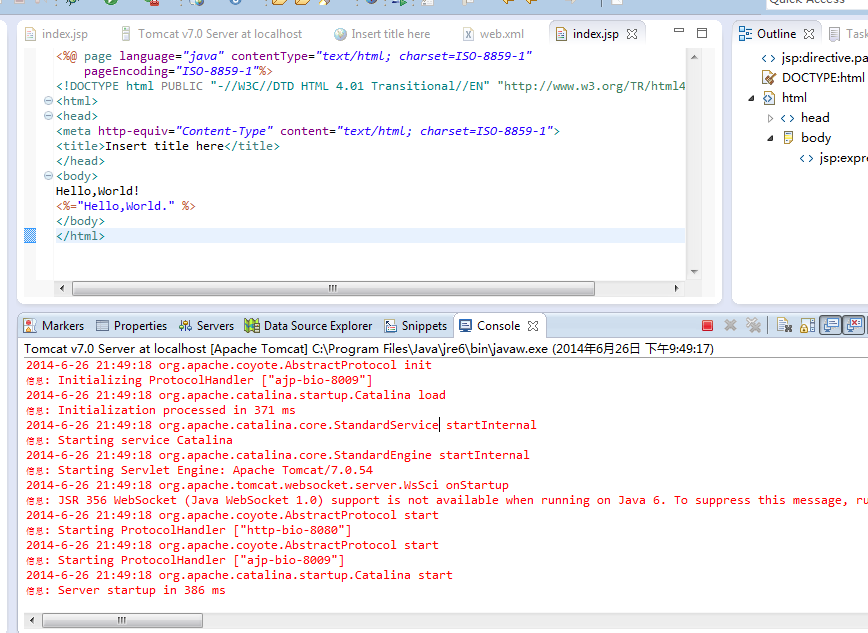Viewport: 868px width, 633px height.
Task: Minimize the editor area
Action: [679, 31]
